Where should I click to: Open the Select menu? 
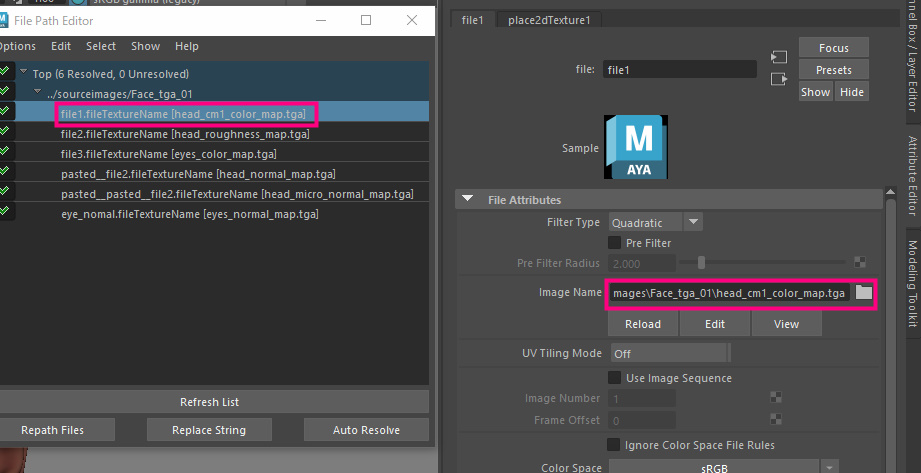[101, 46]
